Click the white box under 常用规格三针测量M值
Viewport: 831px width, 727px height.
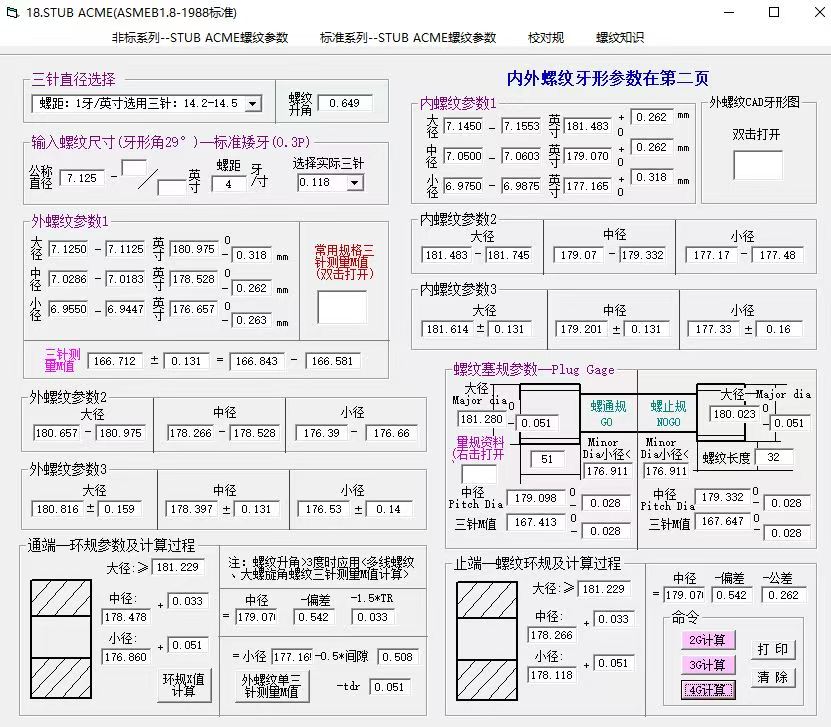[x=342, y=307]
